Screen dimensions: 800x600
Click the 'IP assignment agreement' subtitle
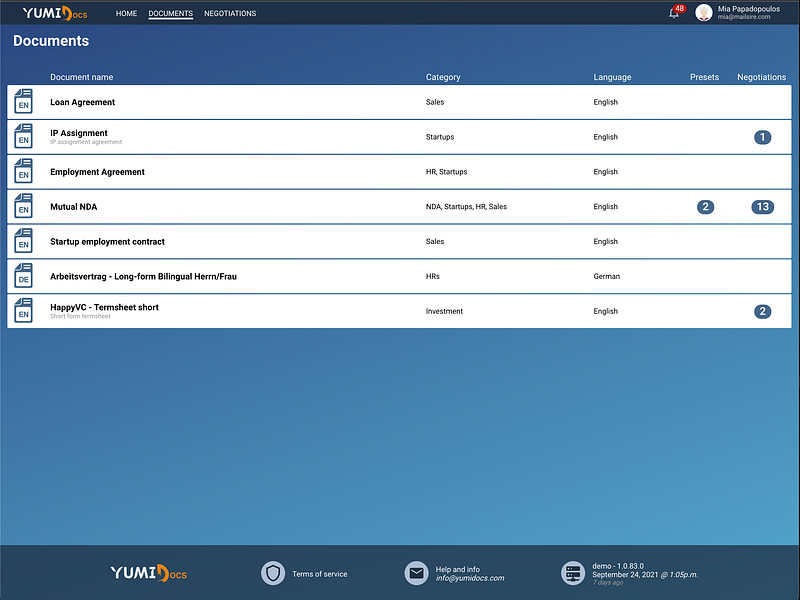click(86, 142)
